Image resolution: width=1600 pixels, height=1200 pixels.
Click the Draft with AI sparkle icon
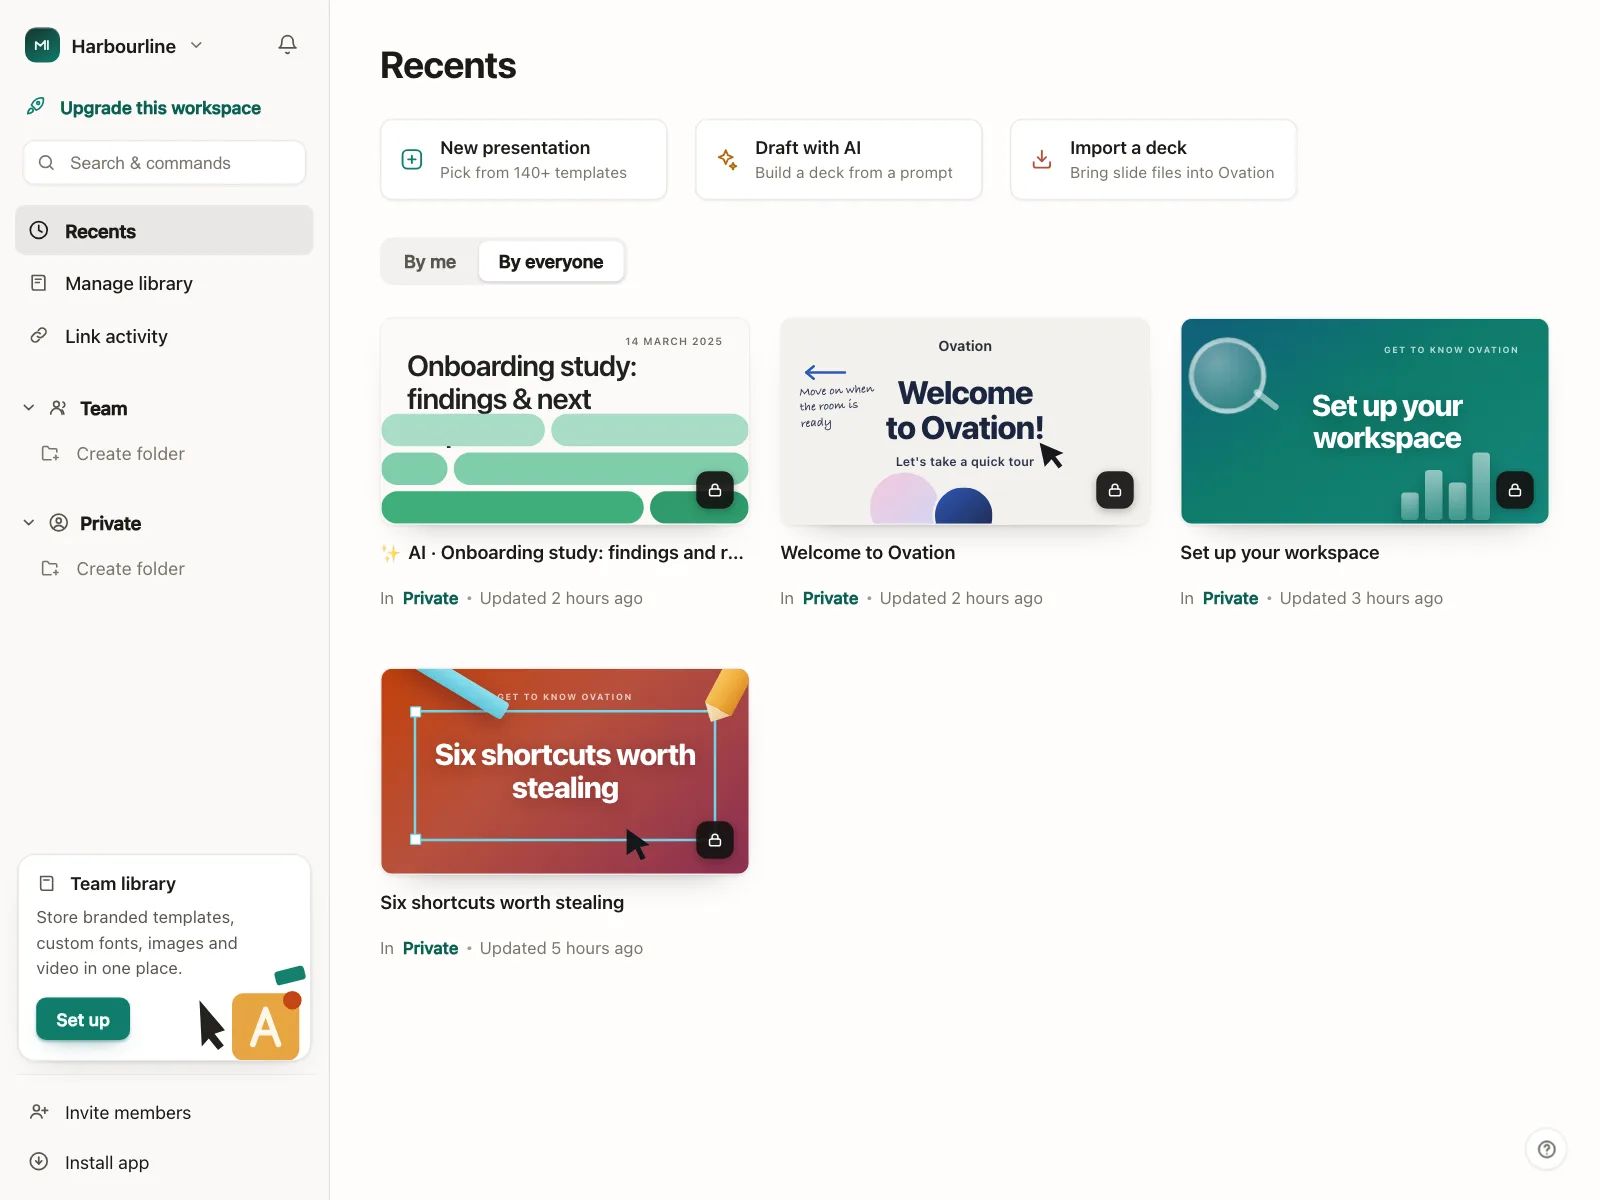pyautogui.click(x=727, y=159)
